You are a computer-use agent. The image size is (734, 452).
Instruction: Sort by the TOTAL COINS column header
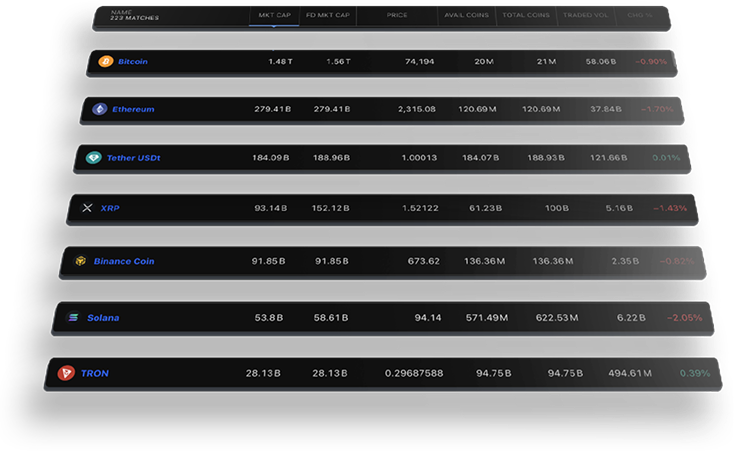tap(526, 15)
